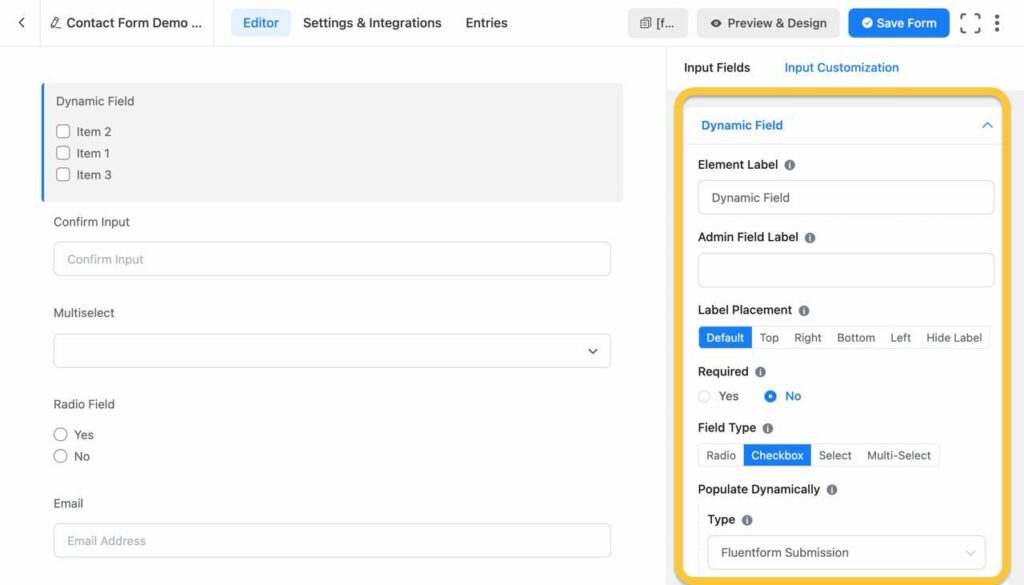This screenshot has width=1024, height=585.
Task: Click the Label Placement info icon
Action: (x=804, y=311)
